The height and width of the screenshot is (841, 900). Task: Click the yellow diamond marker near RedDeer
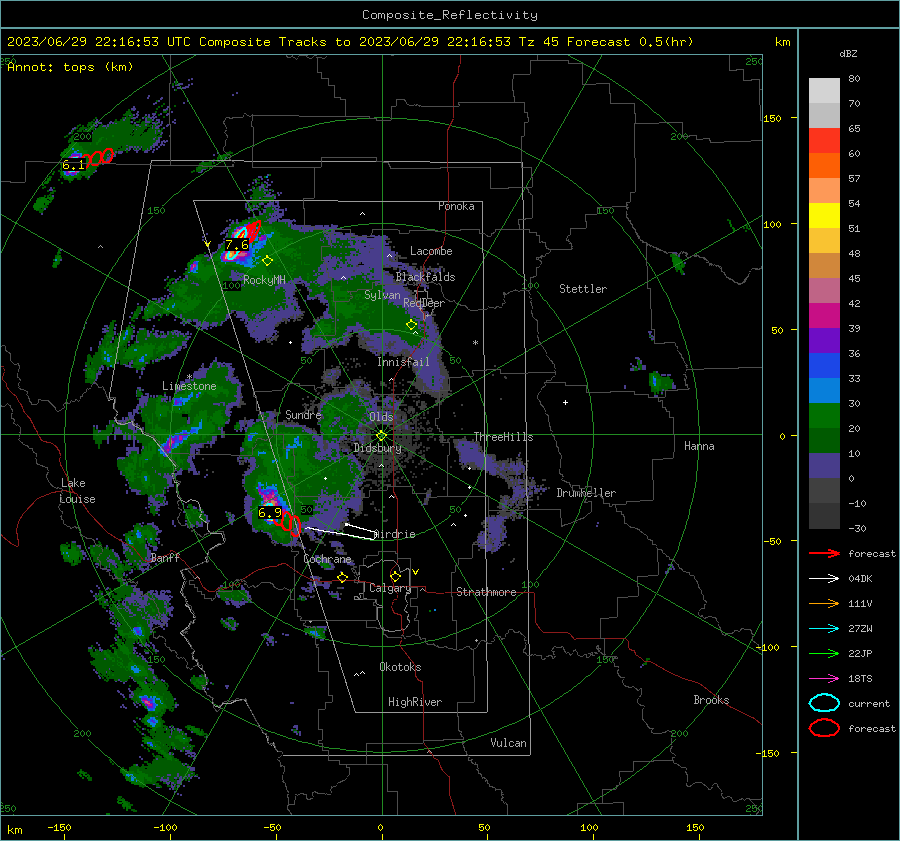click(412, 325)
